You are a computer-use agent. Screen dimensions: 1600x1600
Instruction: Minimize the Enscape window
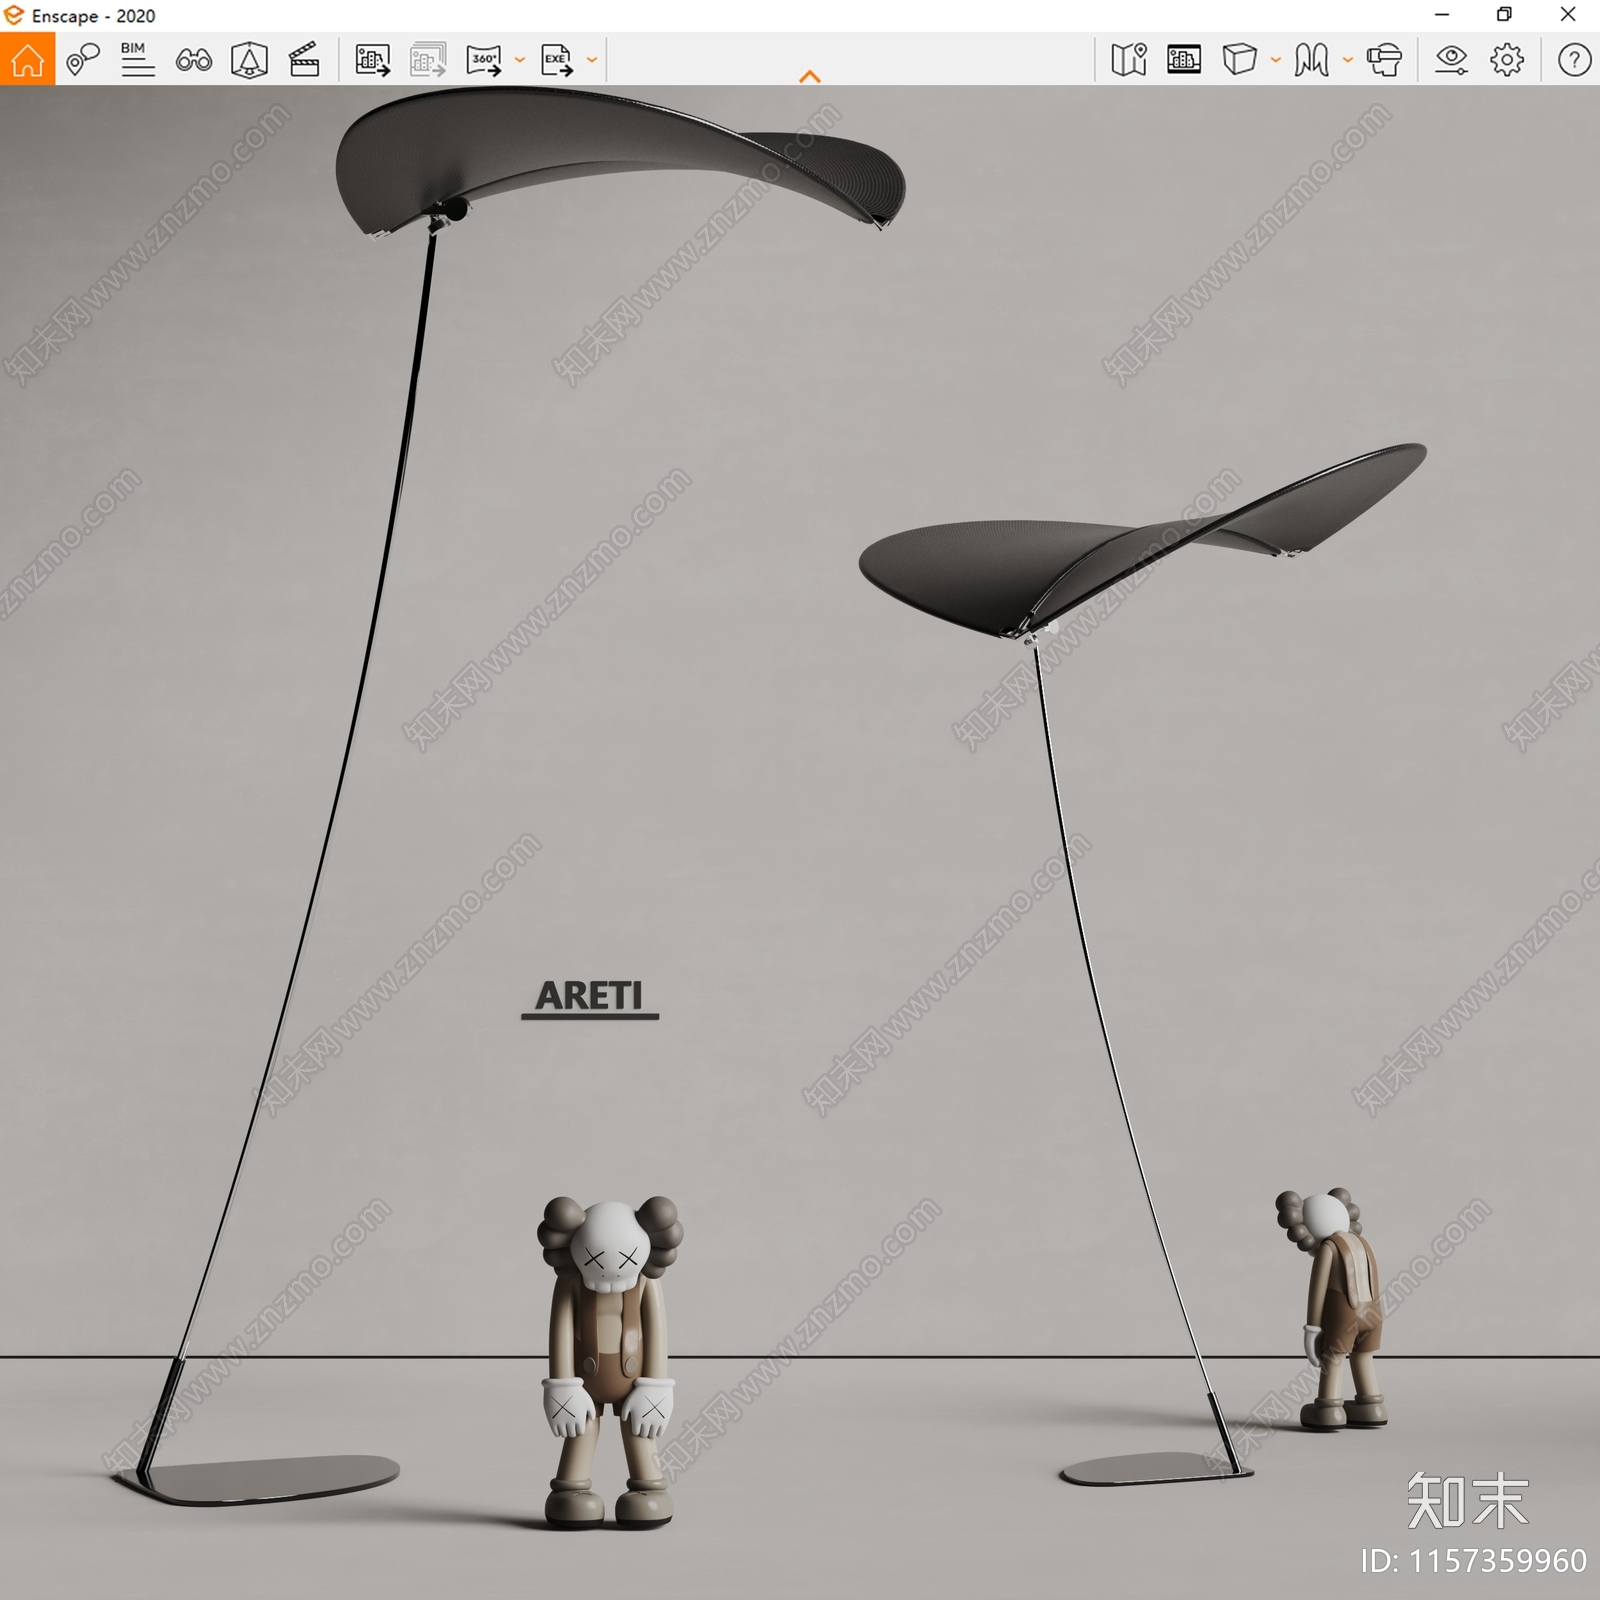pos(1442,15)
